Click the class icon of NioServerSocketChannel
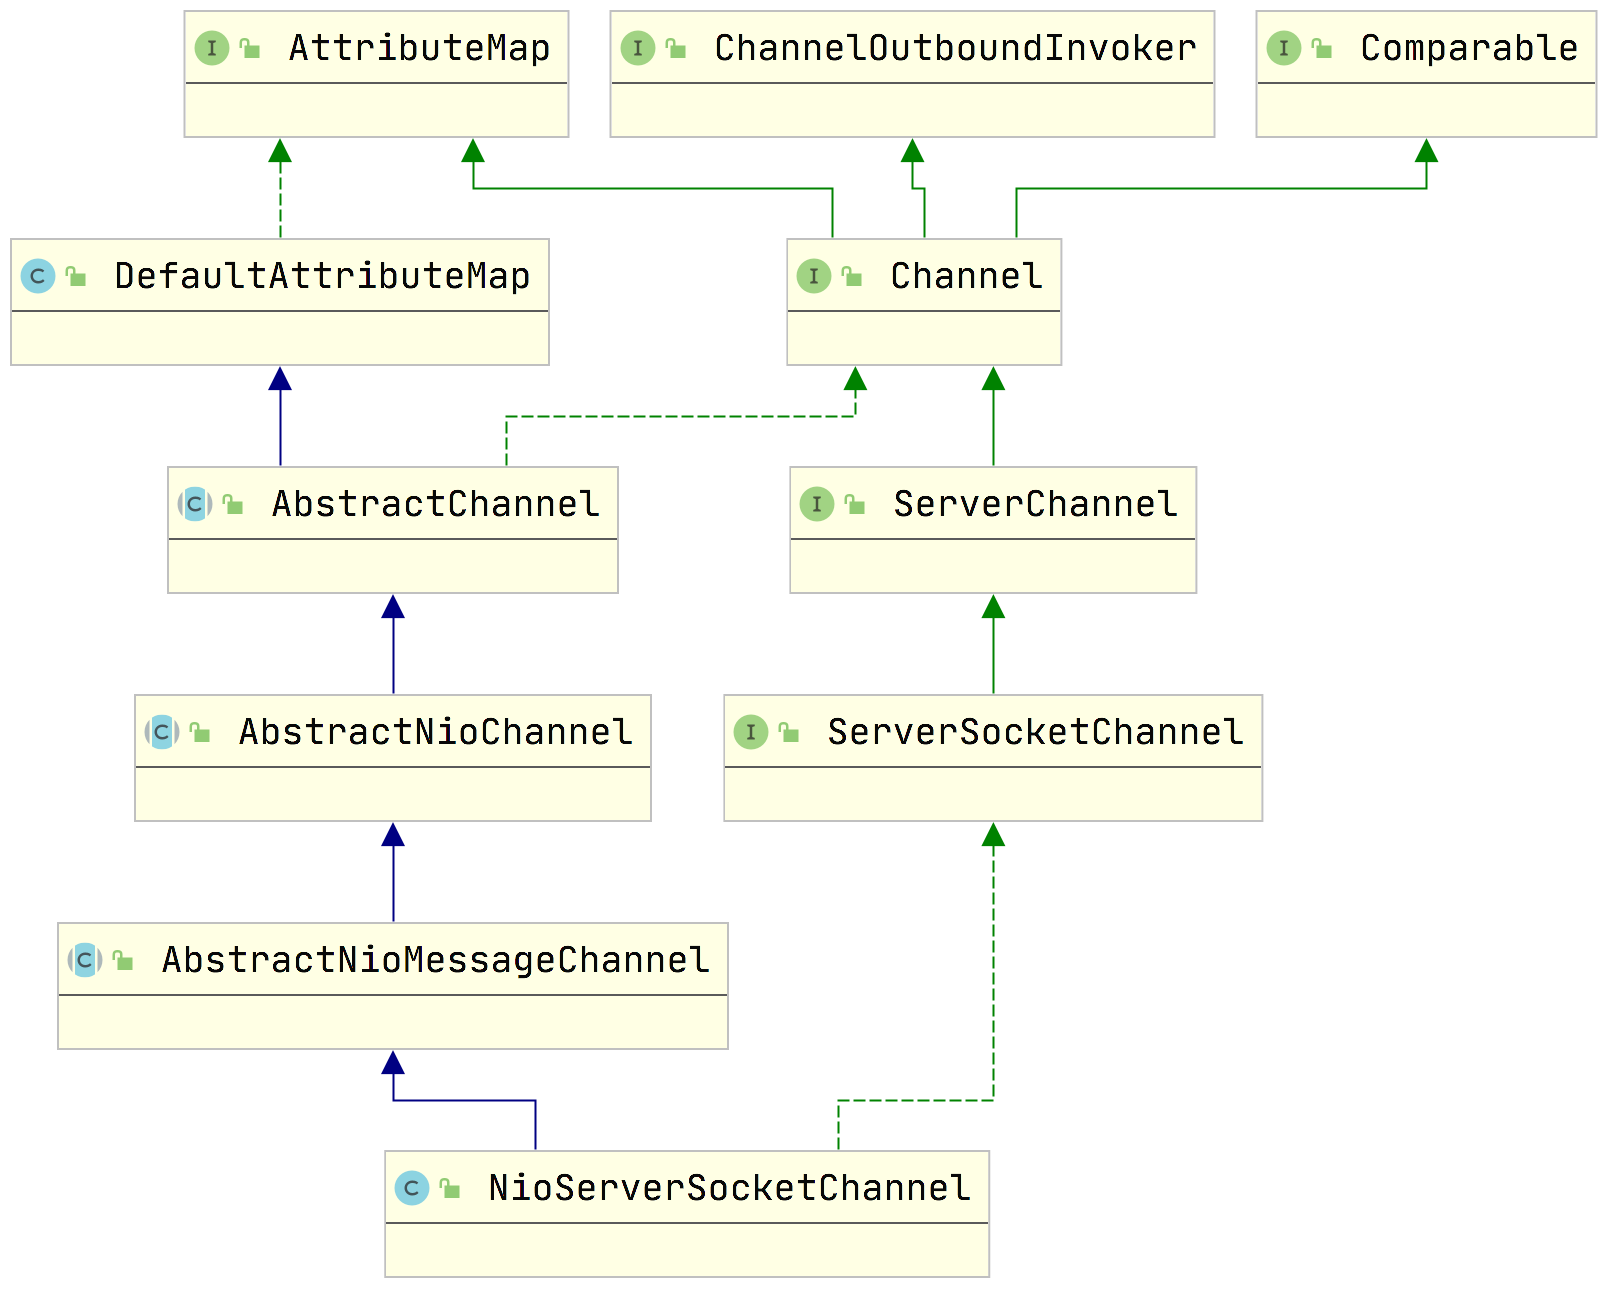This screenshot has width=1616, height=1296. tap(412, 1188)
